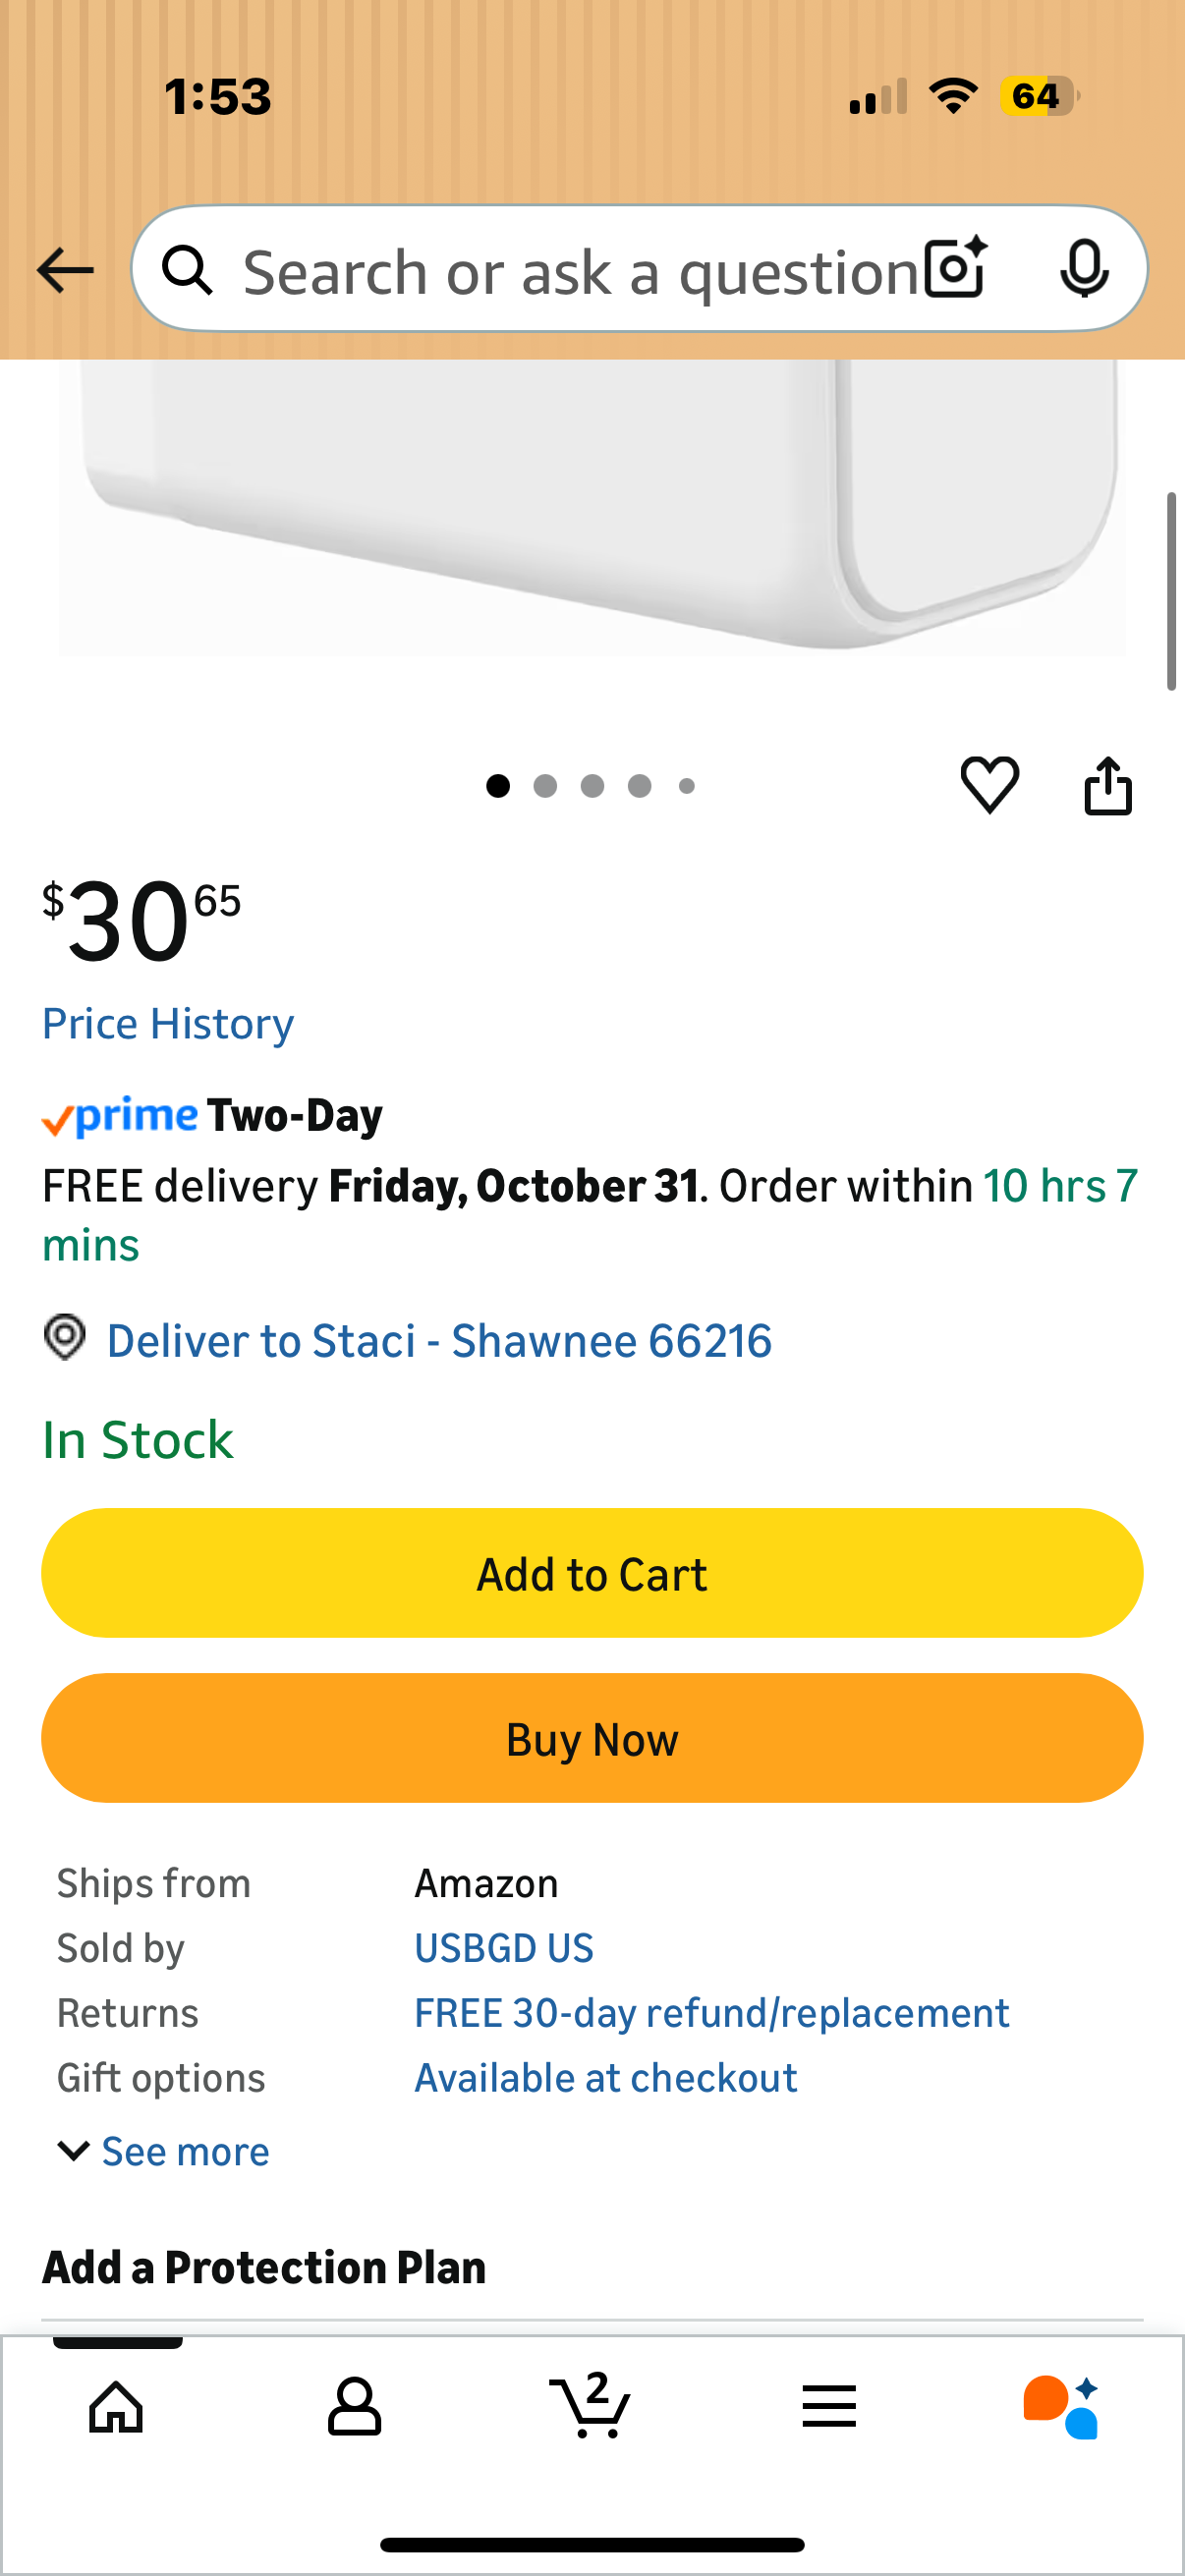Viewport: 1185px width, 2576px height.
Task: Tap the share icon
Action: coord(1107,786)
